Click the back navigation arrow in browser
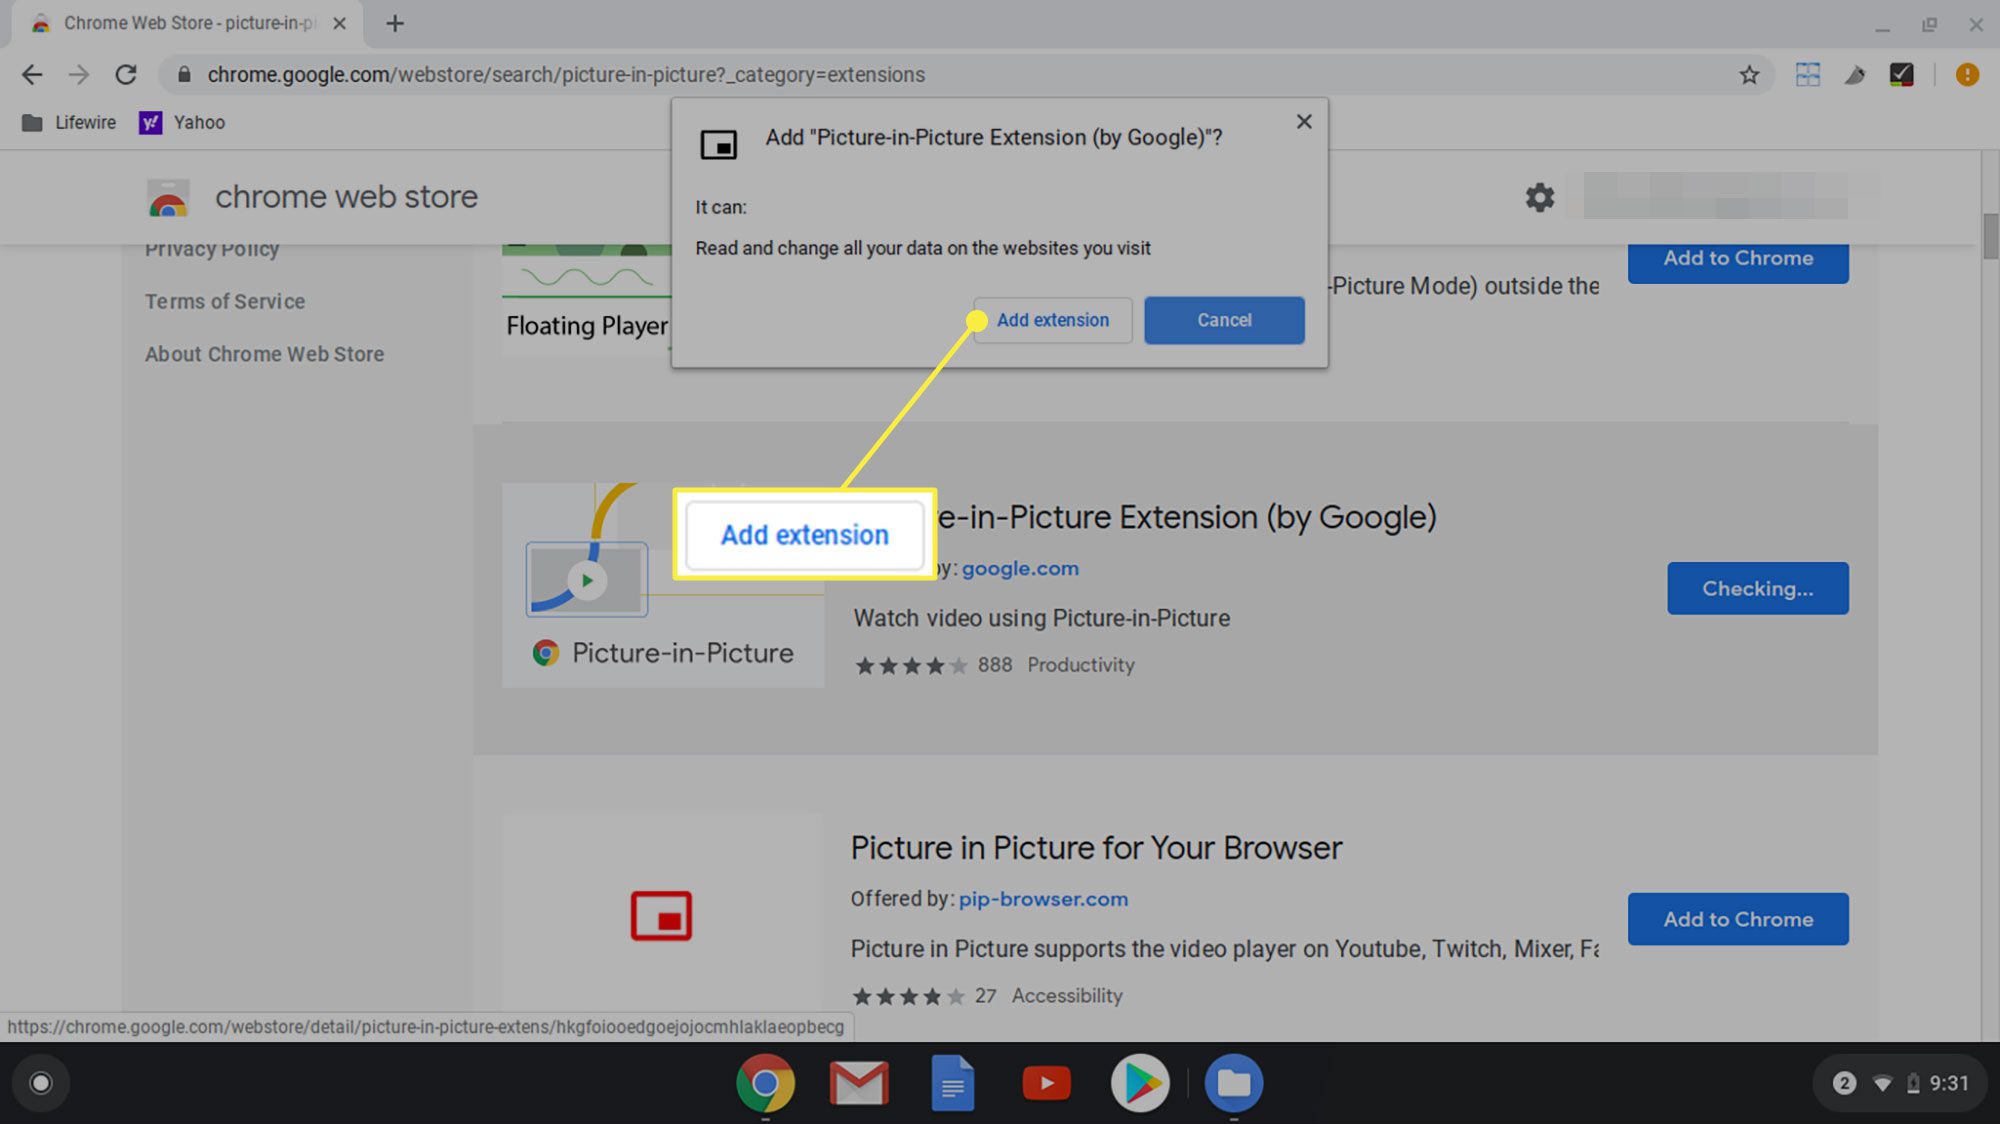 coord(32,74)
